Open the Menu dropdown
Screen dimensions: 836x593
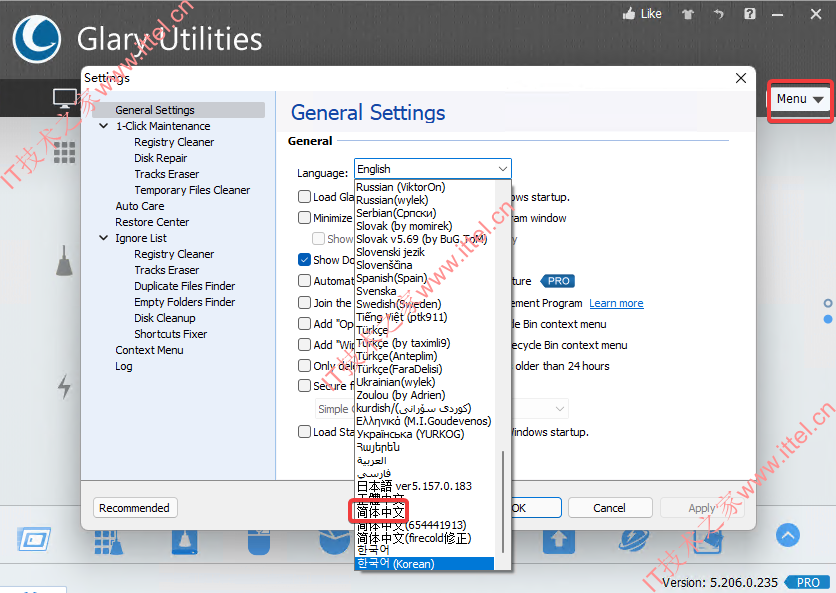[800, 99]
